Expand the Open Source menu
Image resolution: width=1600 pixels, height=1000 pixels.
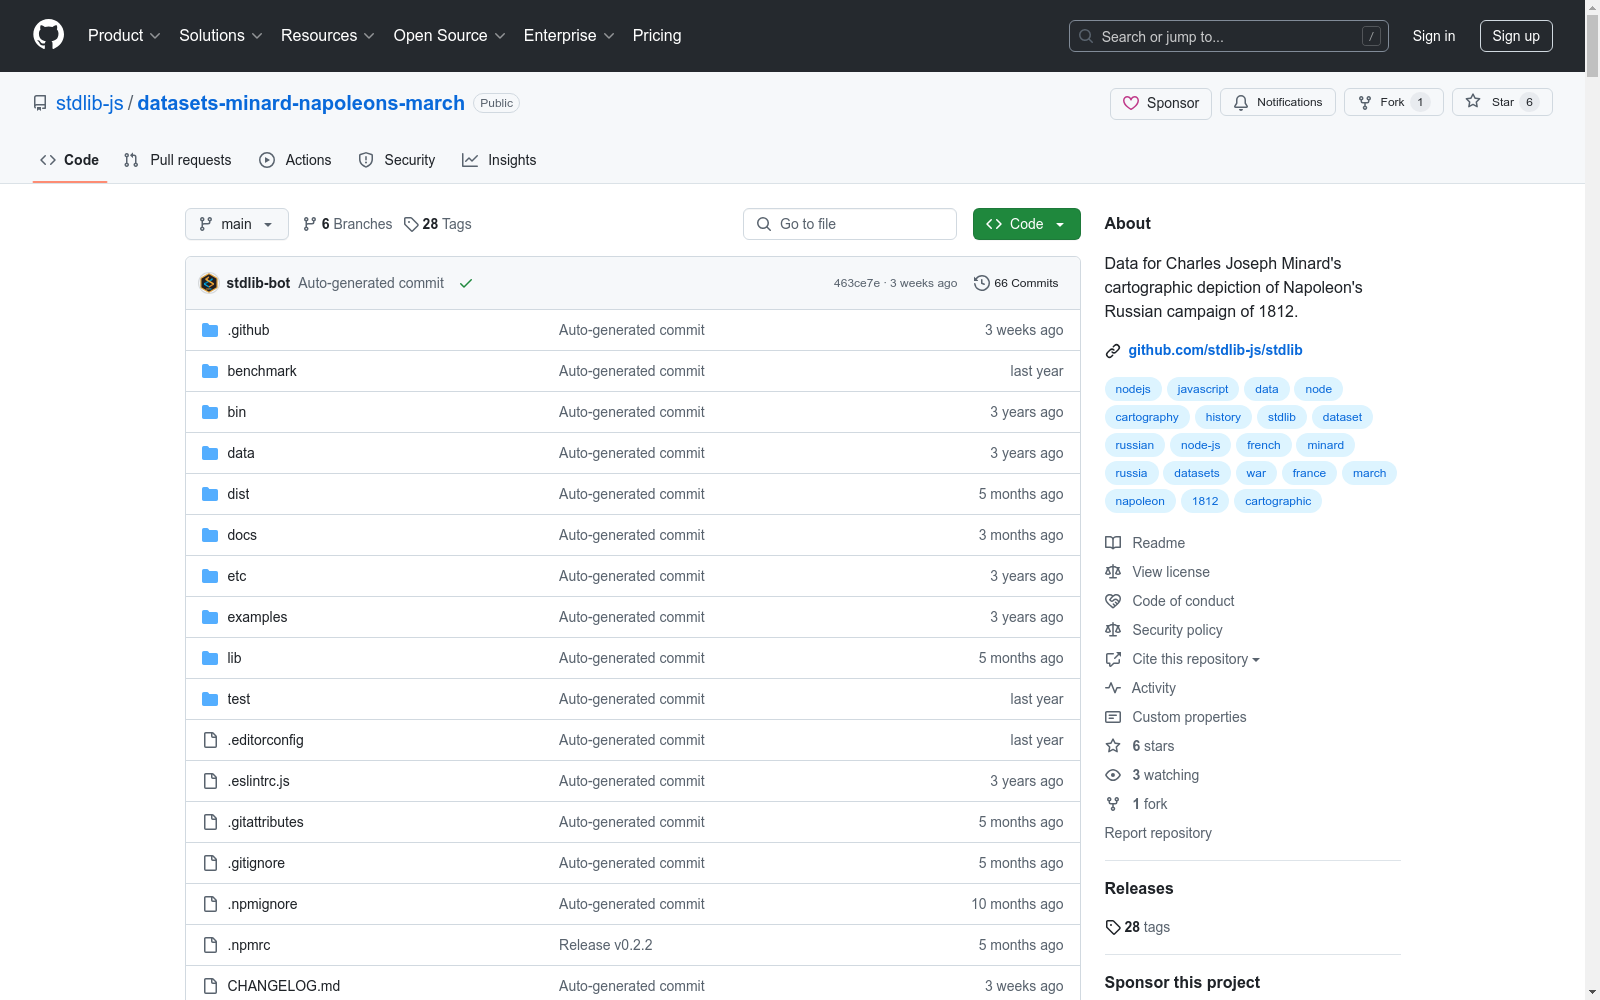click(449, 35)
